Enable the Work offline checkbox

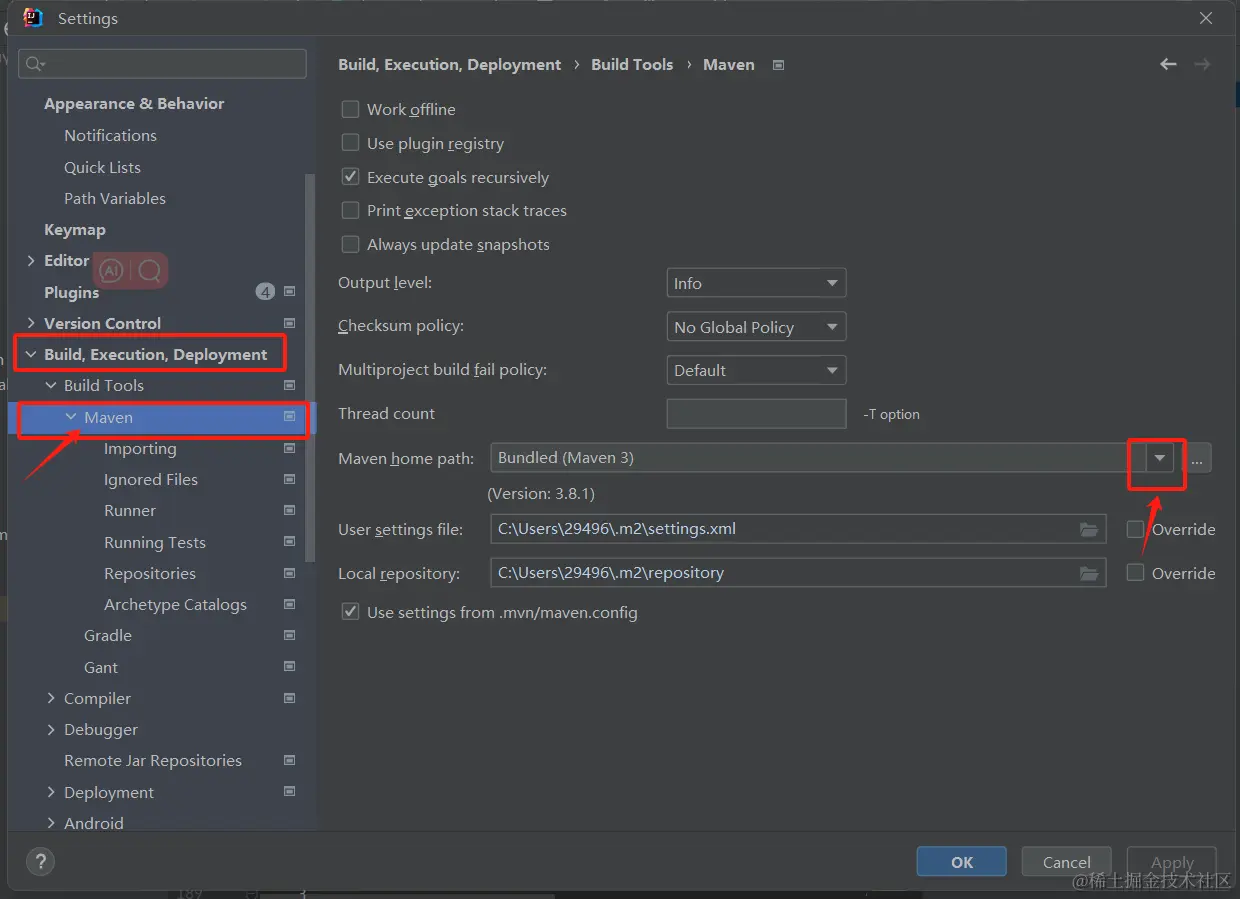click(x=350, y=109)
